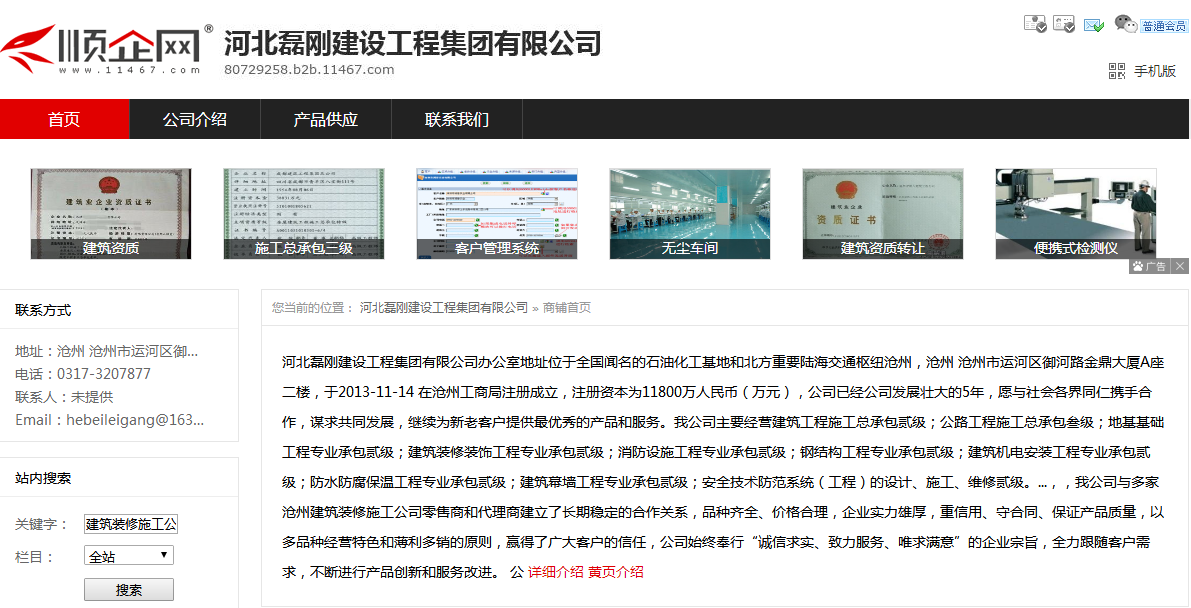Screen dimensions: 1191x608
Task: Click the 商铺首页 breadcrumb text
Action: pyautogui.click(x=567, y=308)
